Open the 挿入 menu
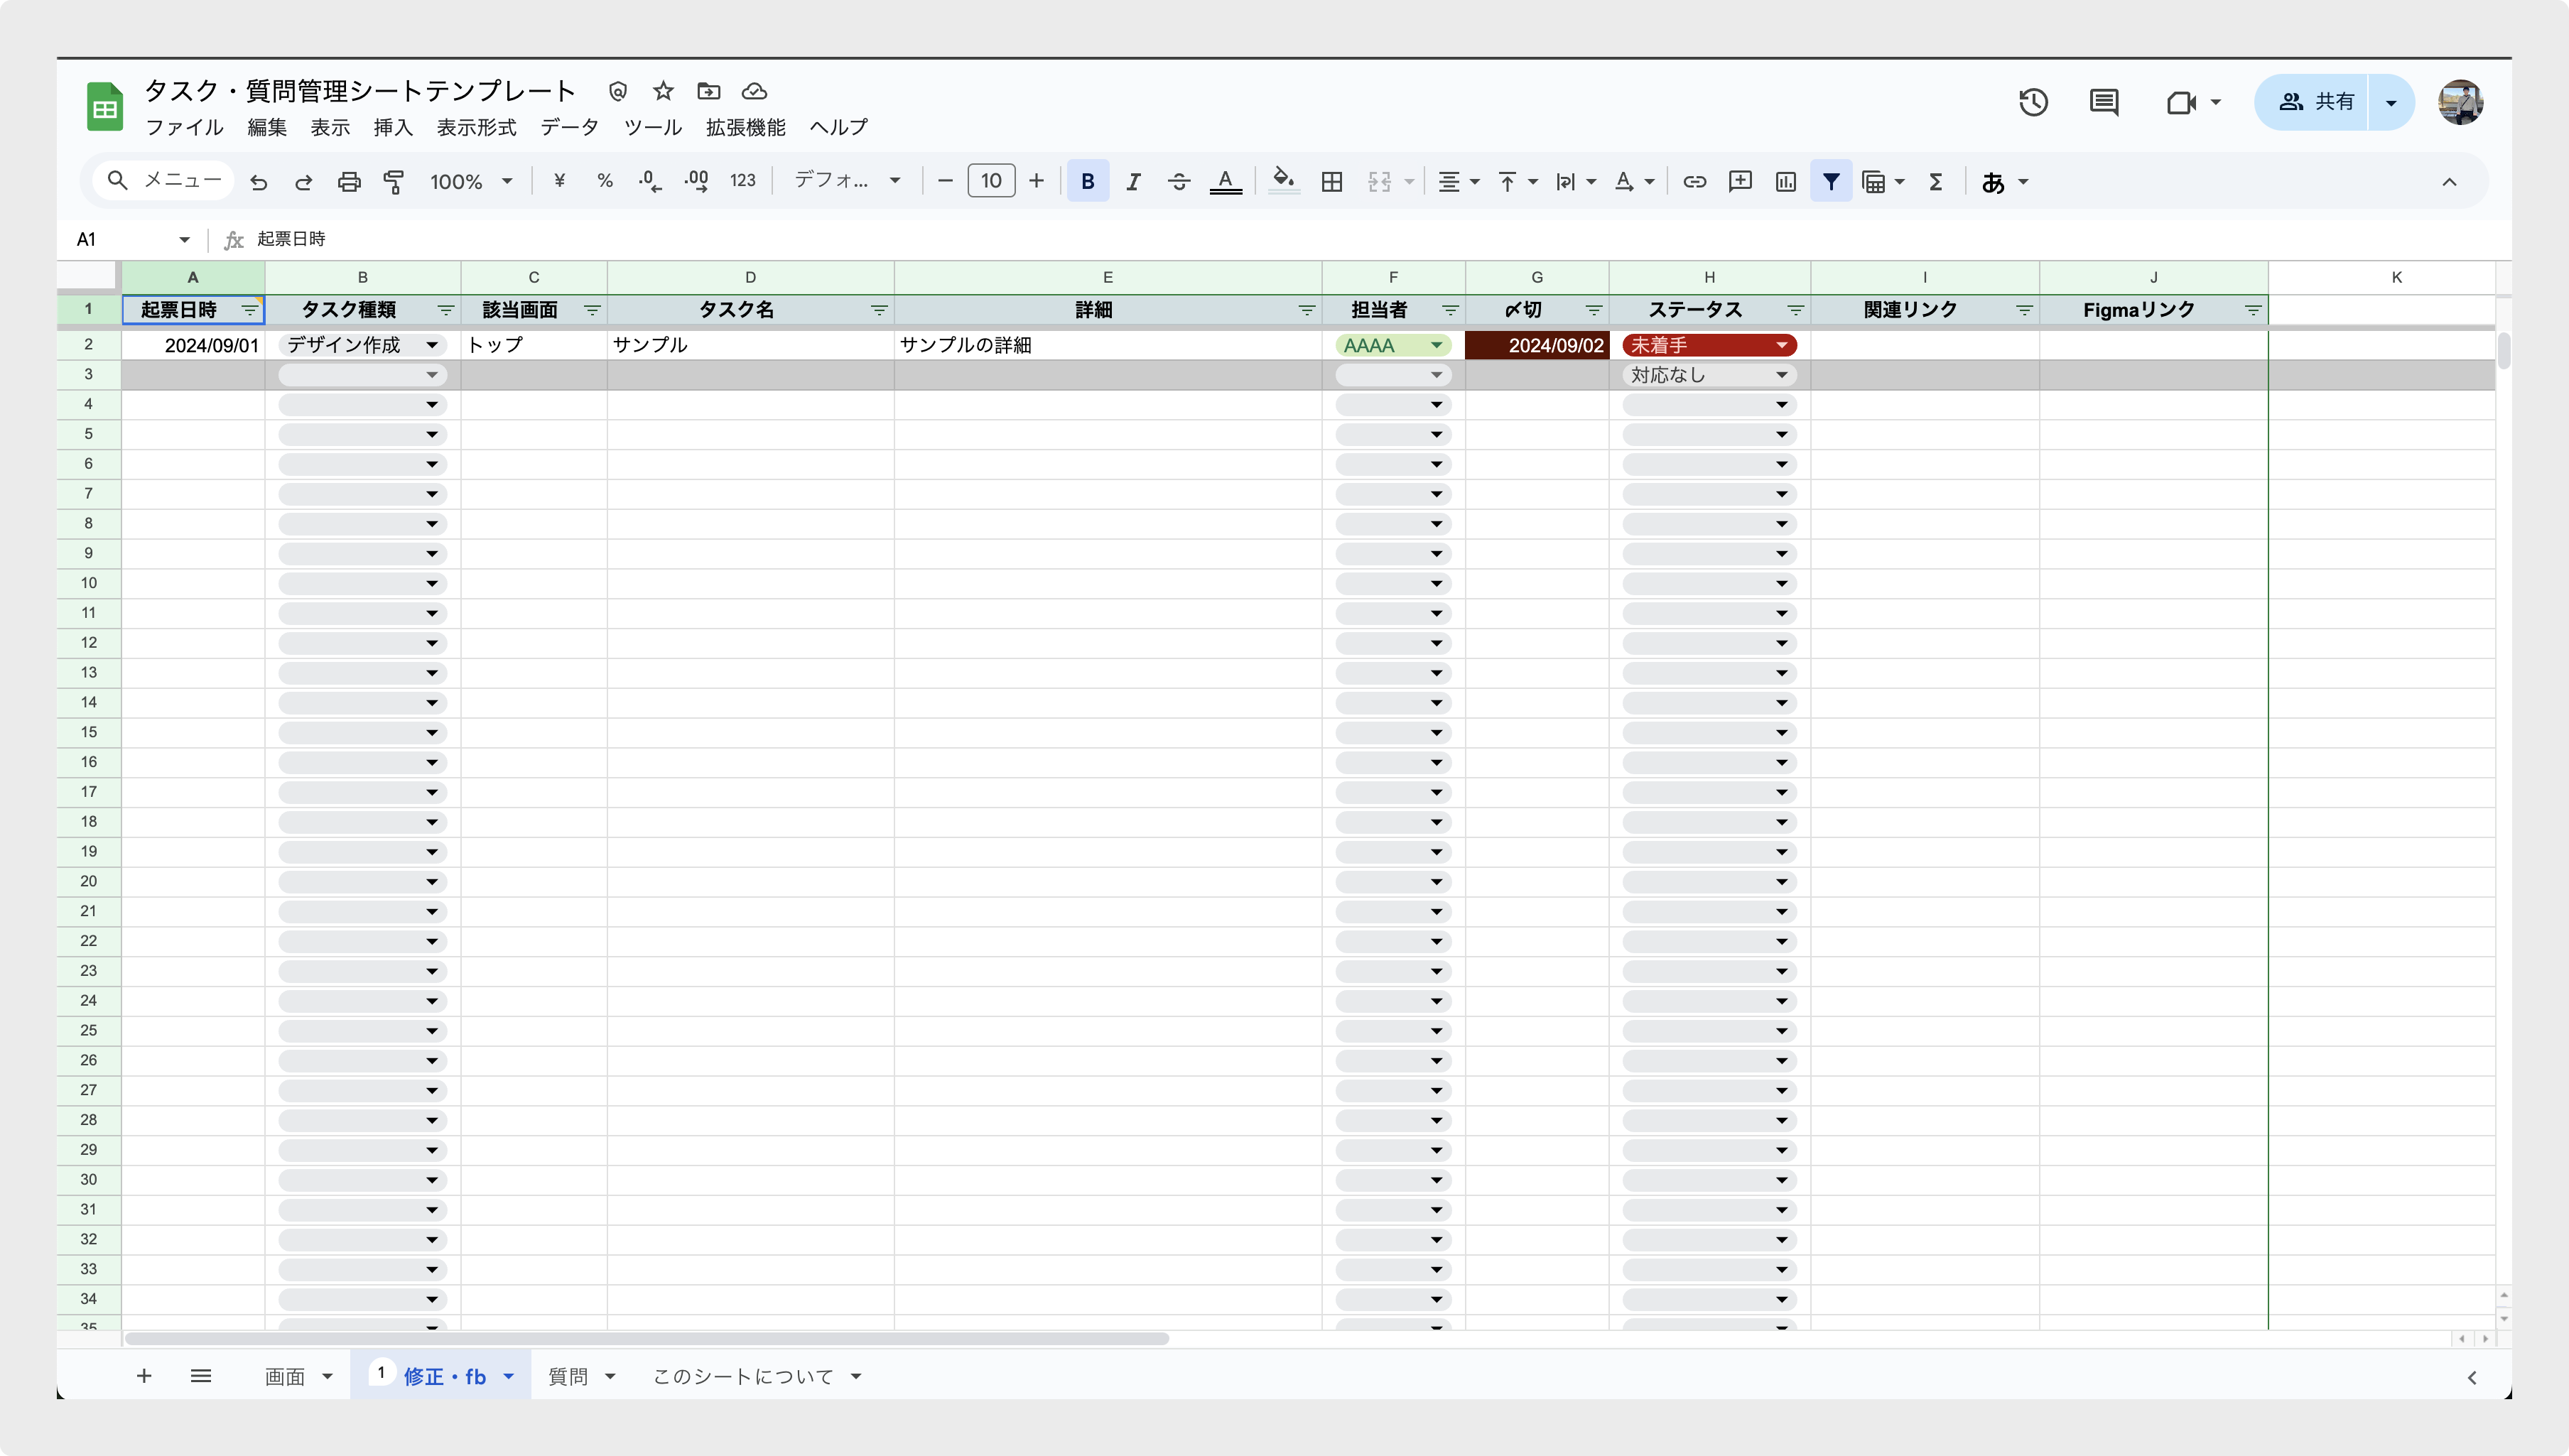Image resolution: width=2569 pixels, height=1456 pixels. (393, 127)
